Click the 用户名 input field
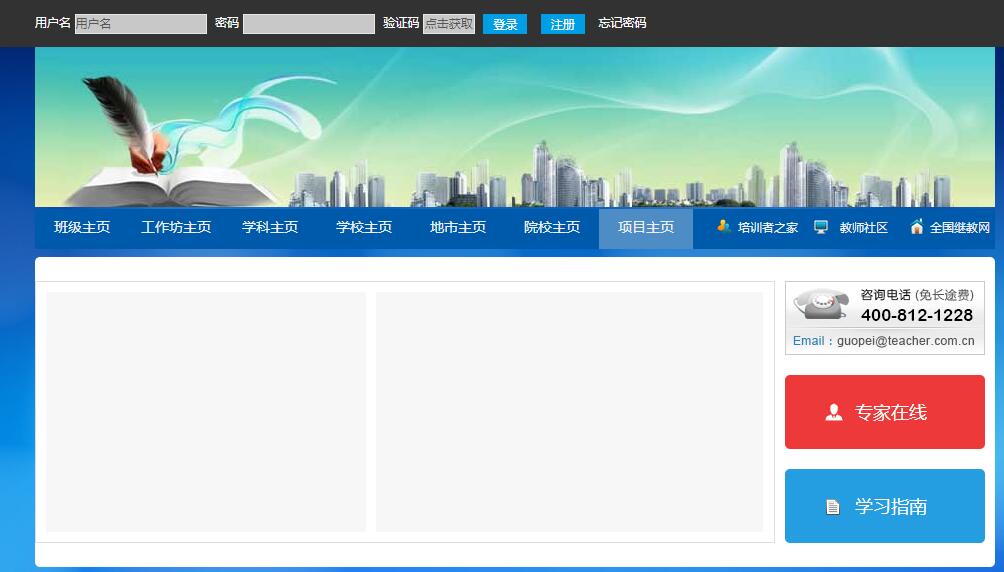Viewport: 1004px width, 572px height. point(141,24)
